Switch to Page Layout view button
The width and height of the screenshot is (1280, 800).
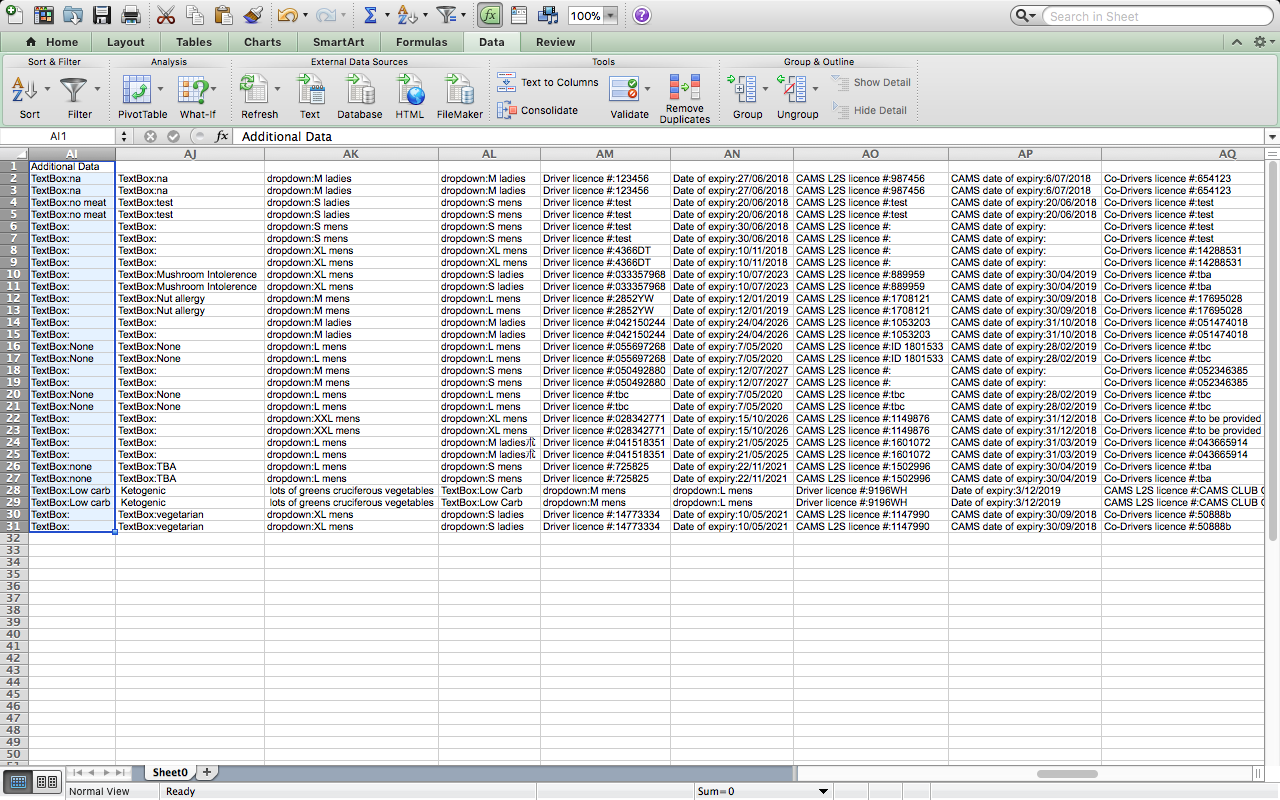pos(47,782)
